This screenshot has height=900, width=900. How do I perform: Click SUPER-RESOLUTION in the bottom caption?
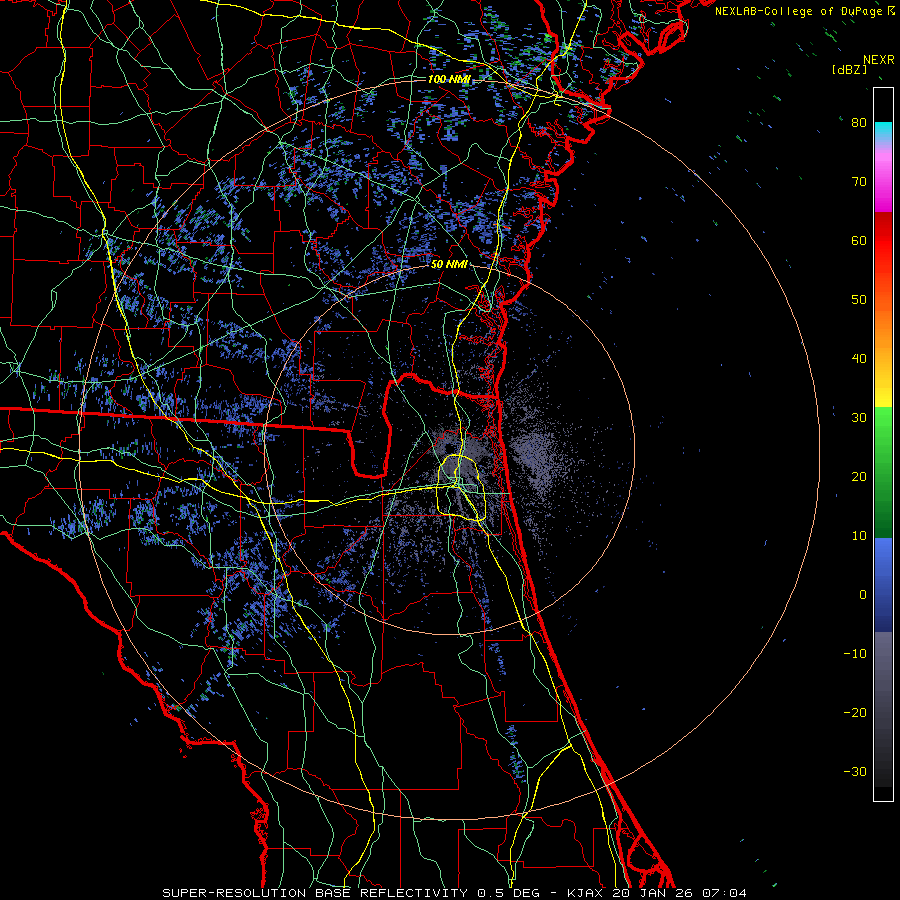pos(234,893)
